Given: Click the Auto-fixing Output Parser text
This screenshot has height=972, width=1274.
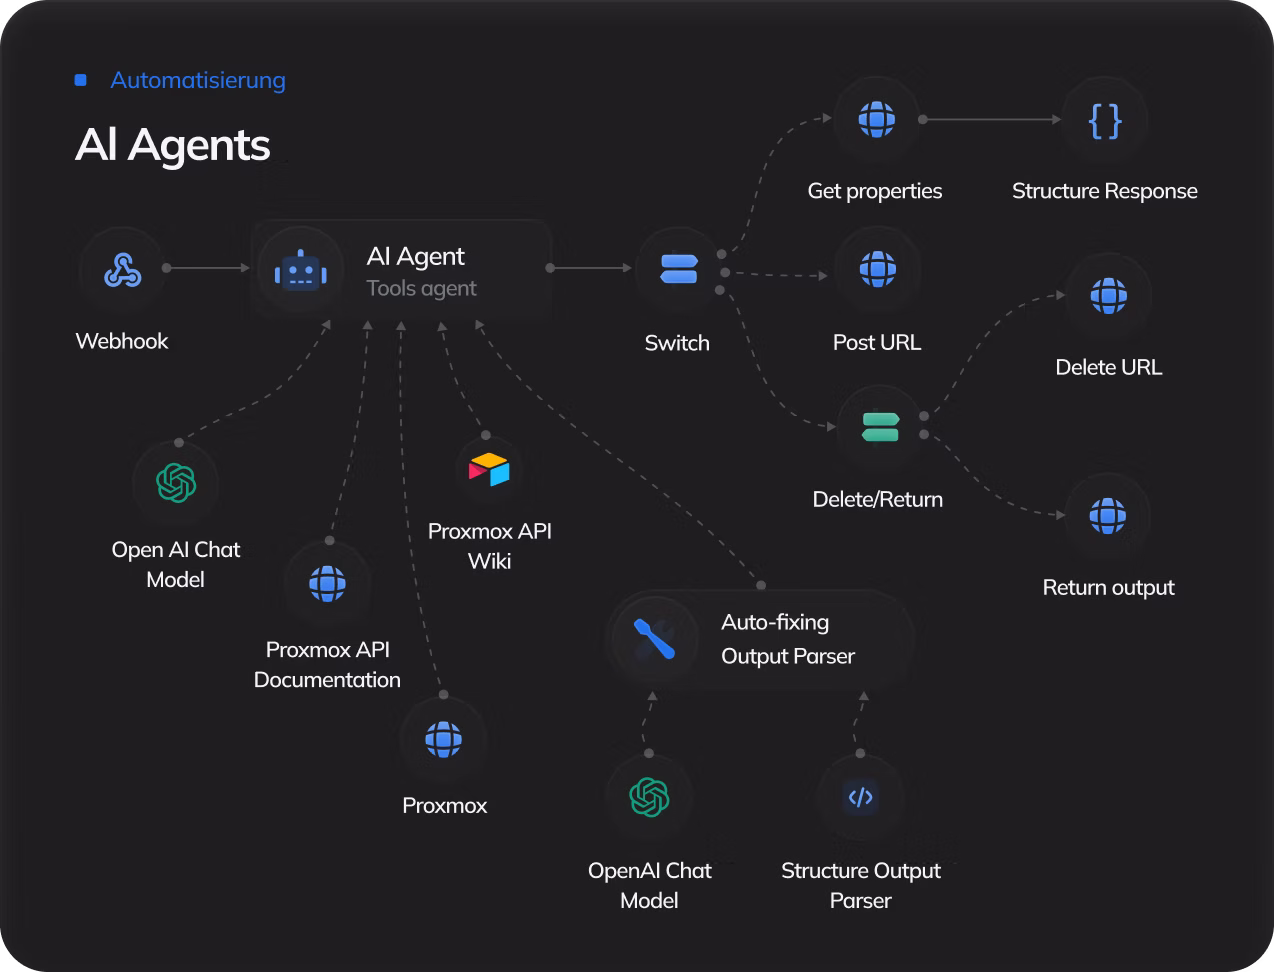Looking at the screenshot, I should [x=788, y=639].
